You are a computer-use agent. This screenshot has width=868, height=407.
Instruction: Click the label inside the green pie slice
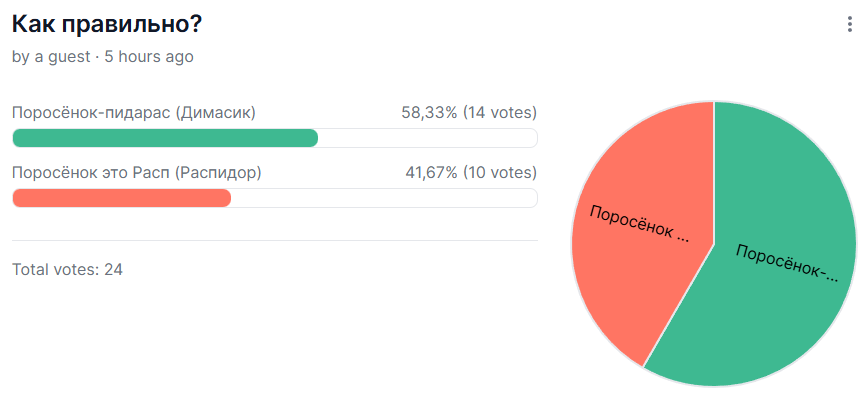[787, 263]
